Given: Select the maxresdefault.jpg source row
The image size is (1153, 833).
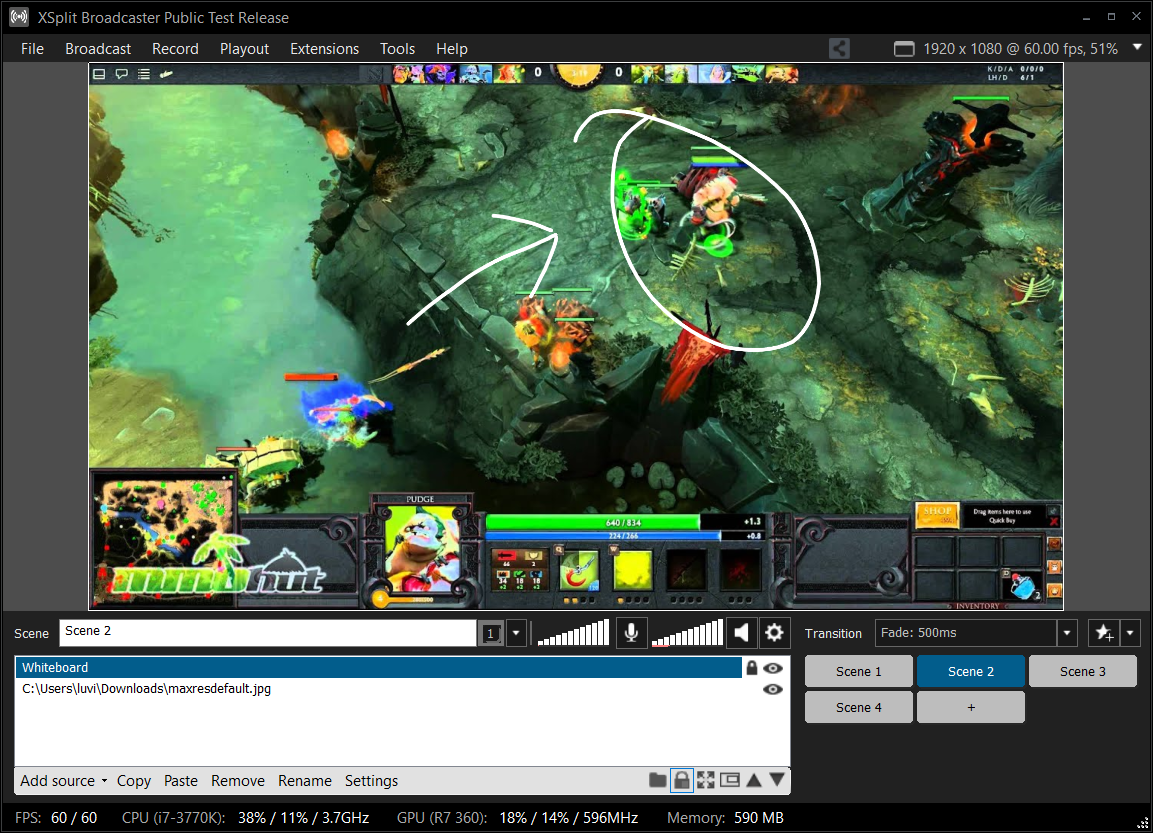Looking at the screenshot, I should click(379, 689).
